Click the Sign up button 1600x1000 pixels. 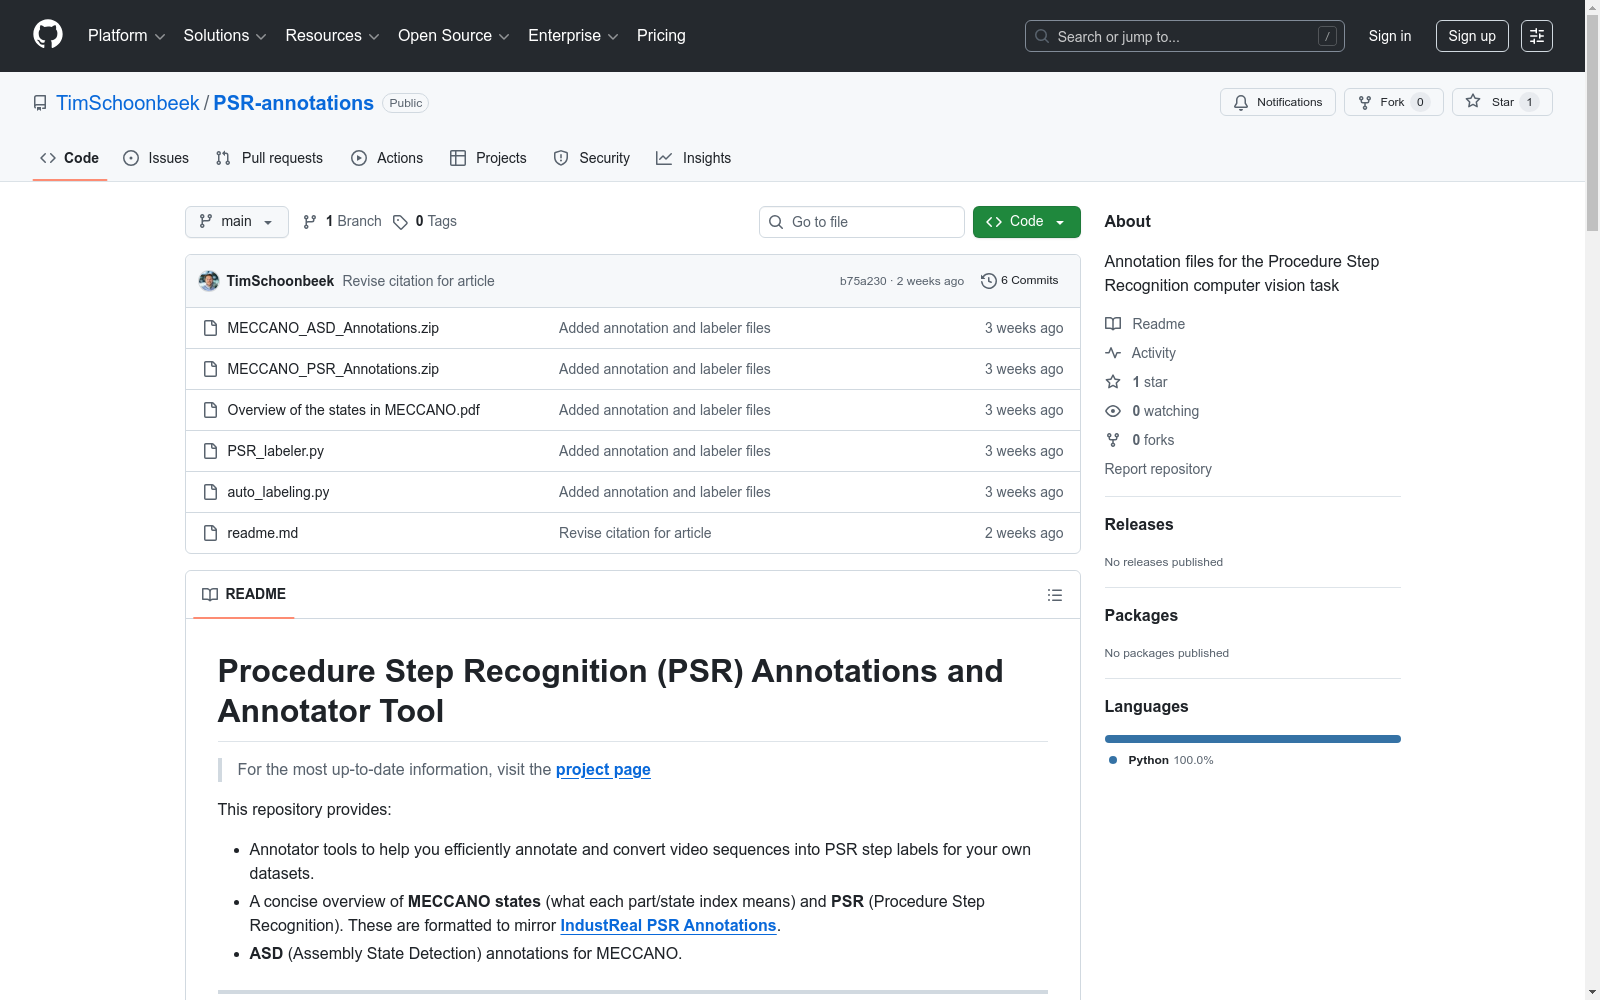(1472, 36)
